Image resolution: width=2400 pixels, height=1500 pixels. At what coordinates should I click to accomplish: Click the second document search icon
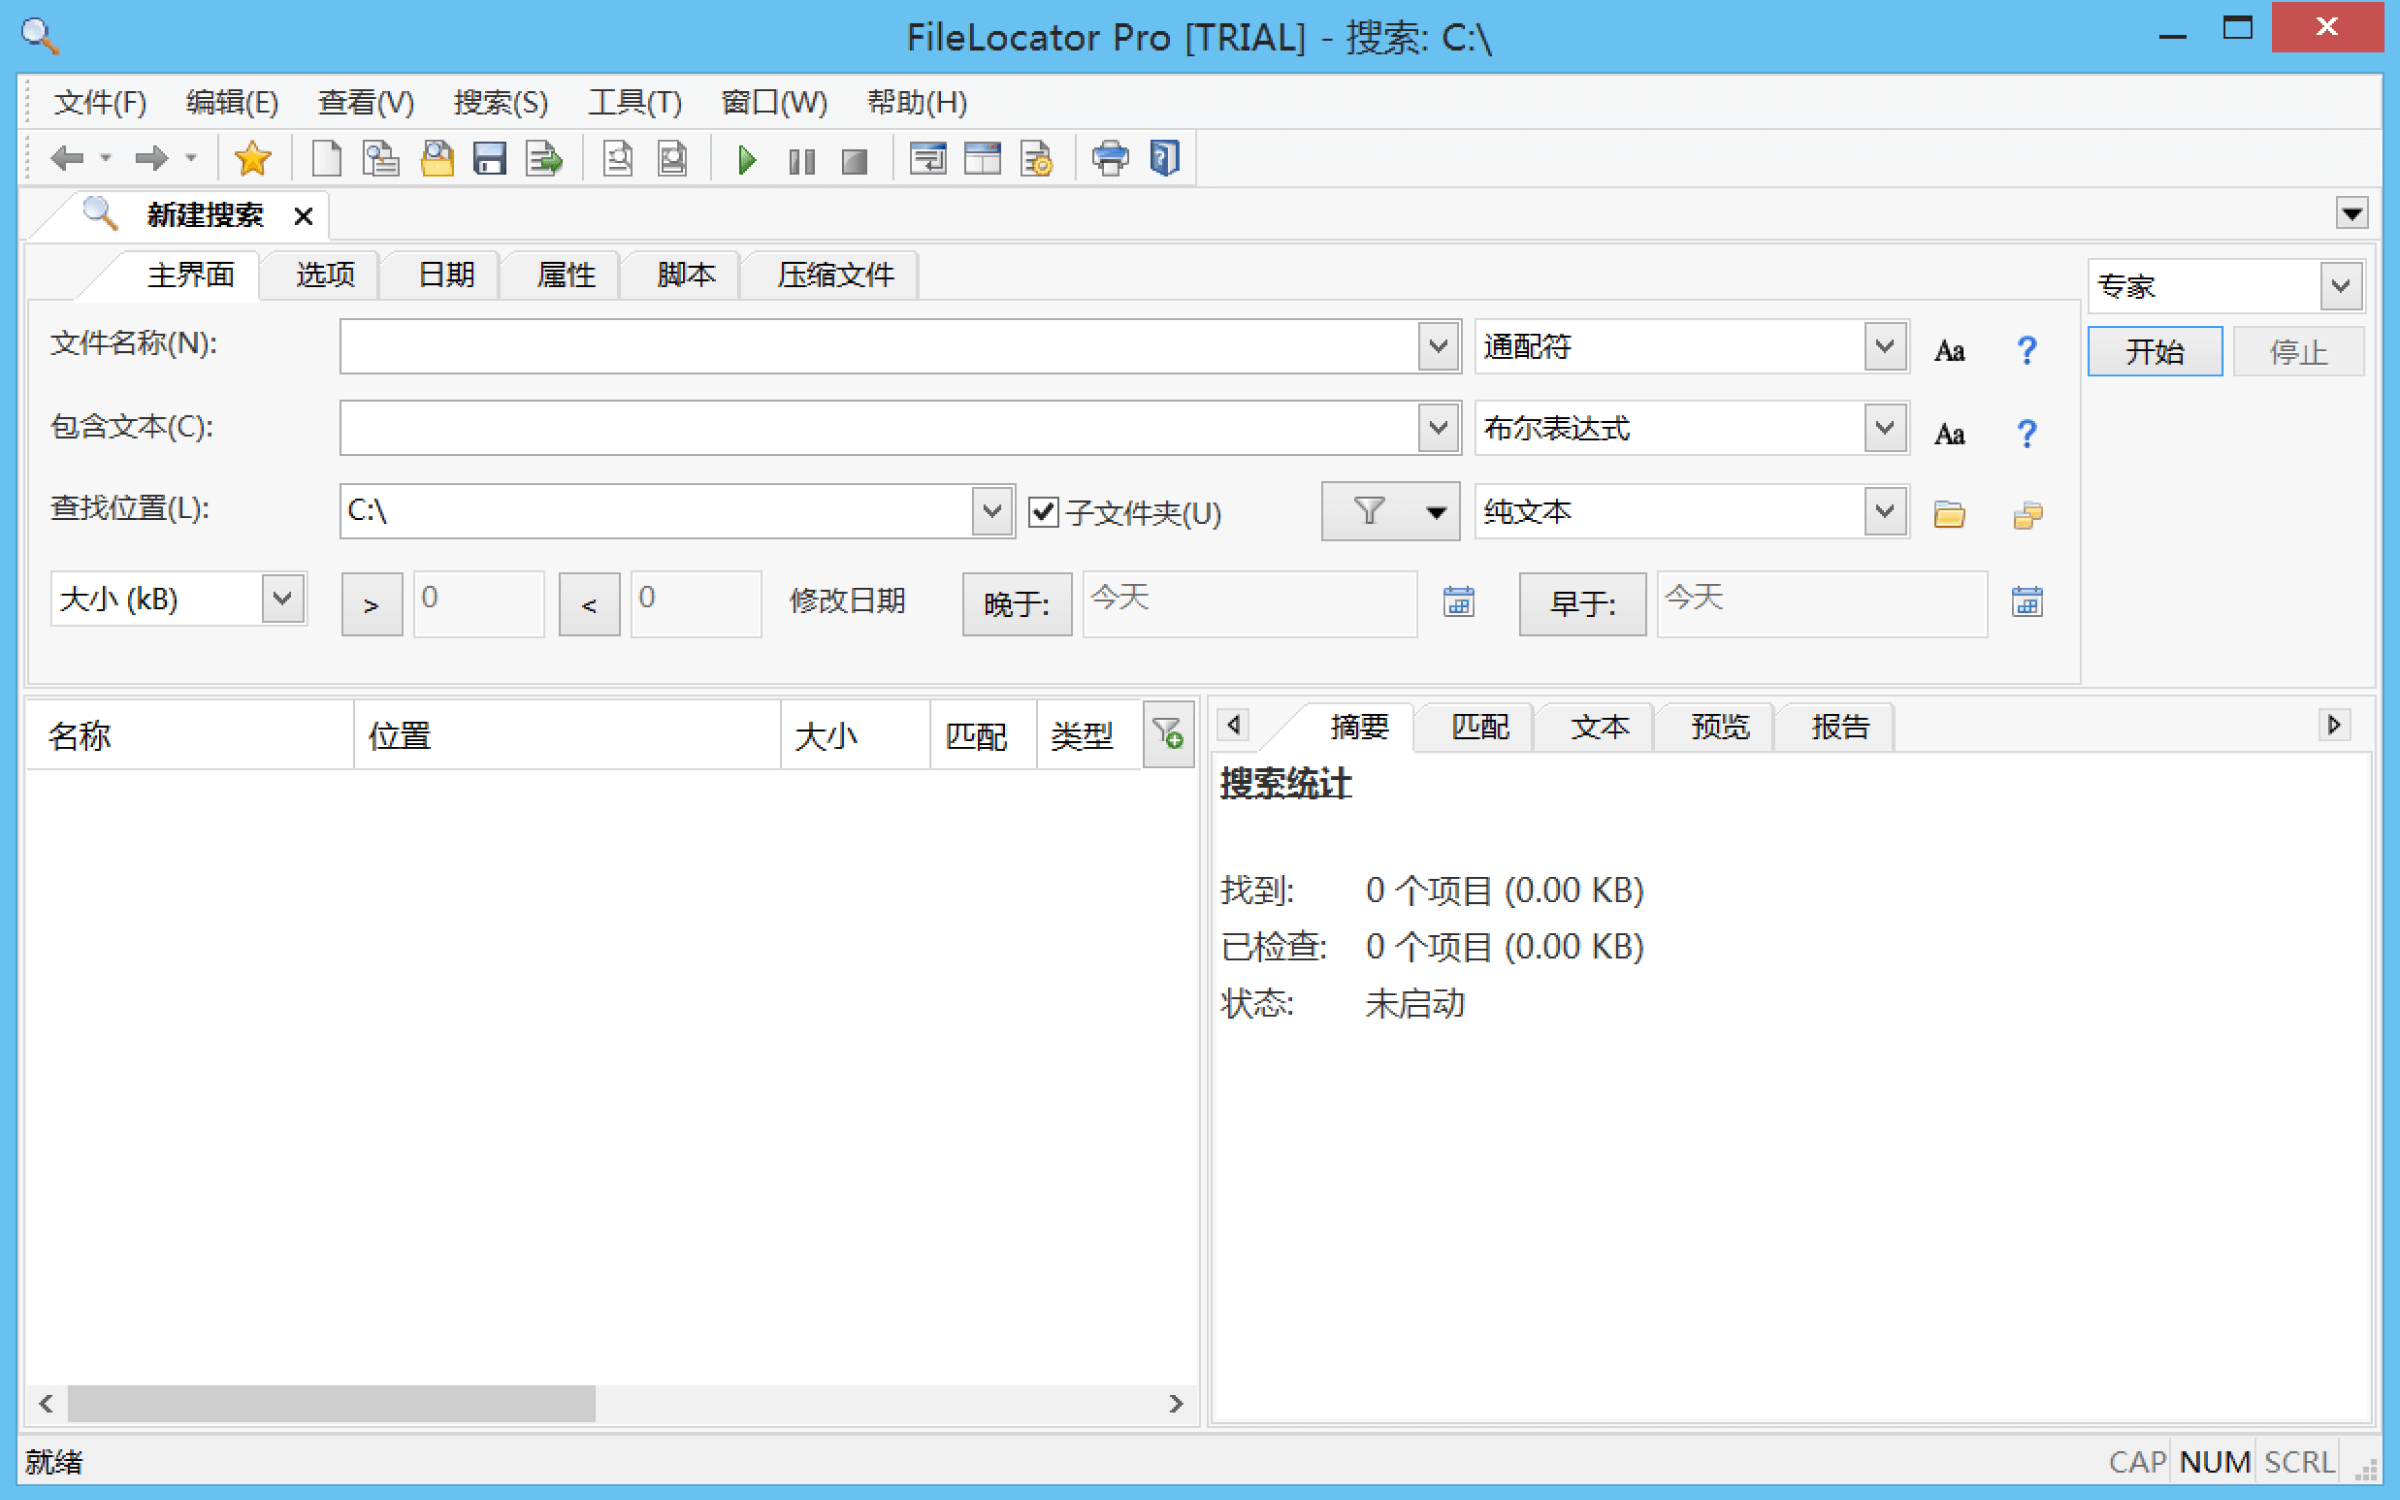[x=673, y=158]
